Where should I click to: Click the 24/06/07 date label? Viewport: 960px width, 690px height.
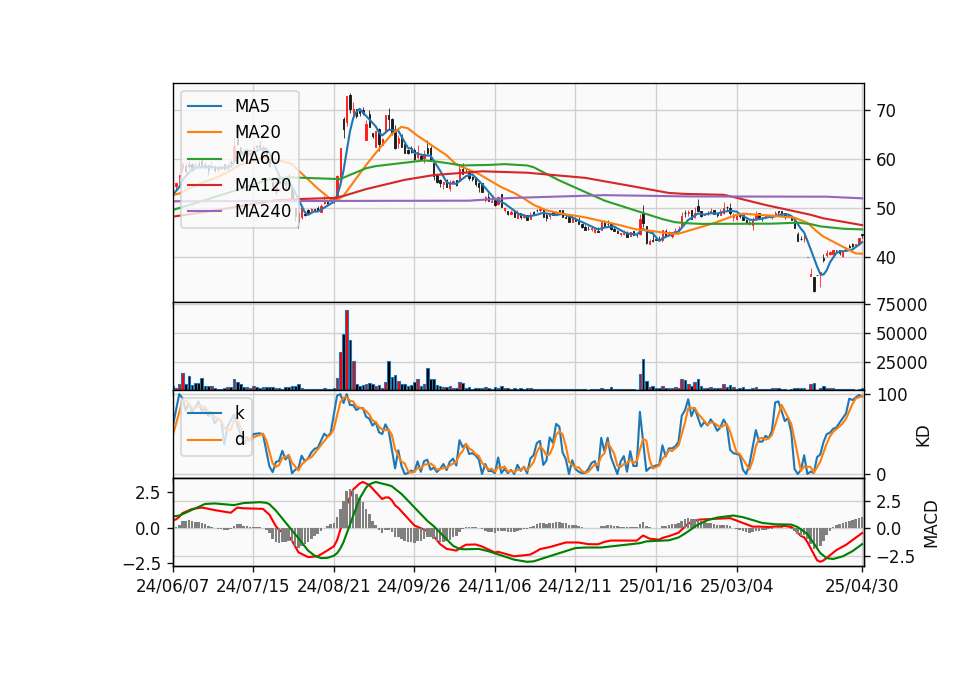click(x=173, y=586)
